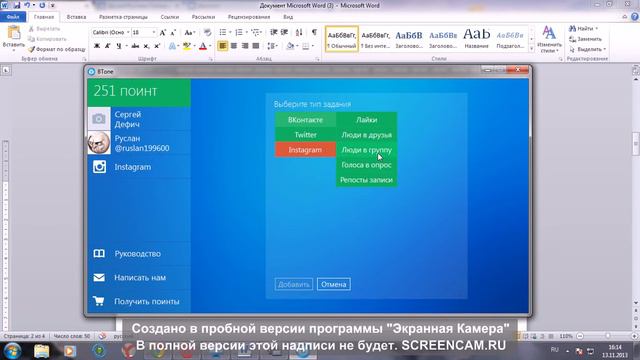640x360 pixels.
Task: Justify text in paragraph group
Action: pos(256,46)
